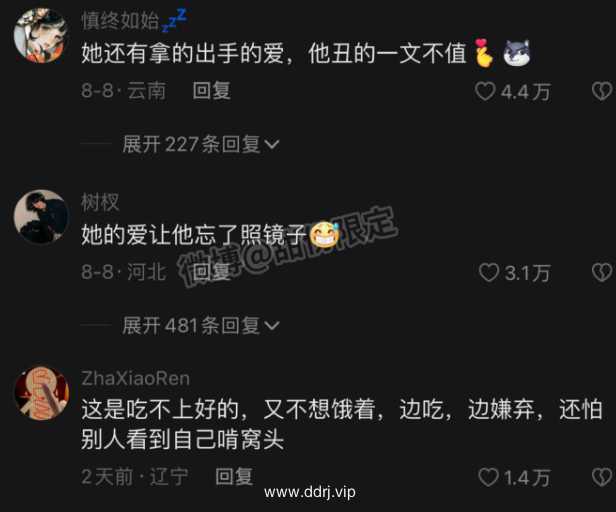Open ZhaXiaoRen profile avatar
616x512 pixels.
41,393
